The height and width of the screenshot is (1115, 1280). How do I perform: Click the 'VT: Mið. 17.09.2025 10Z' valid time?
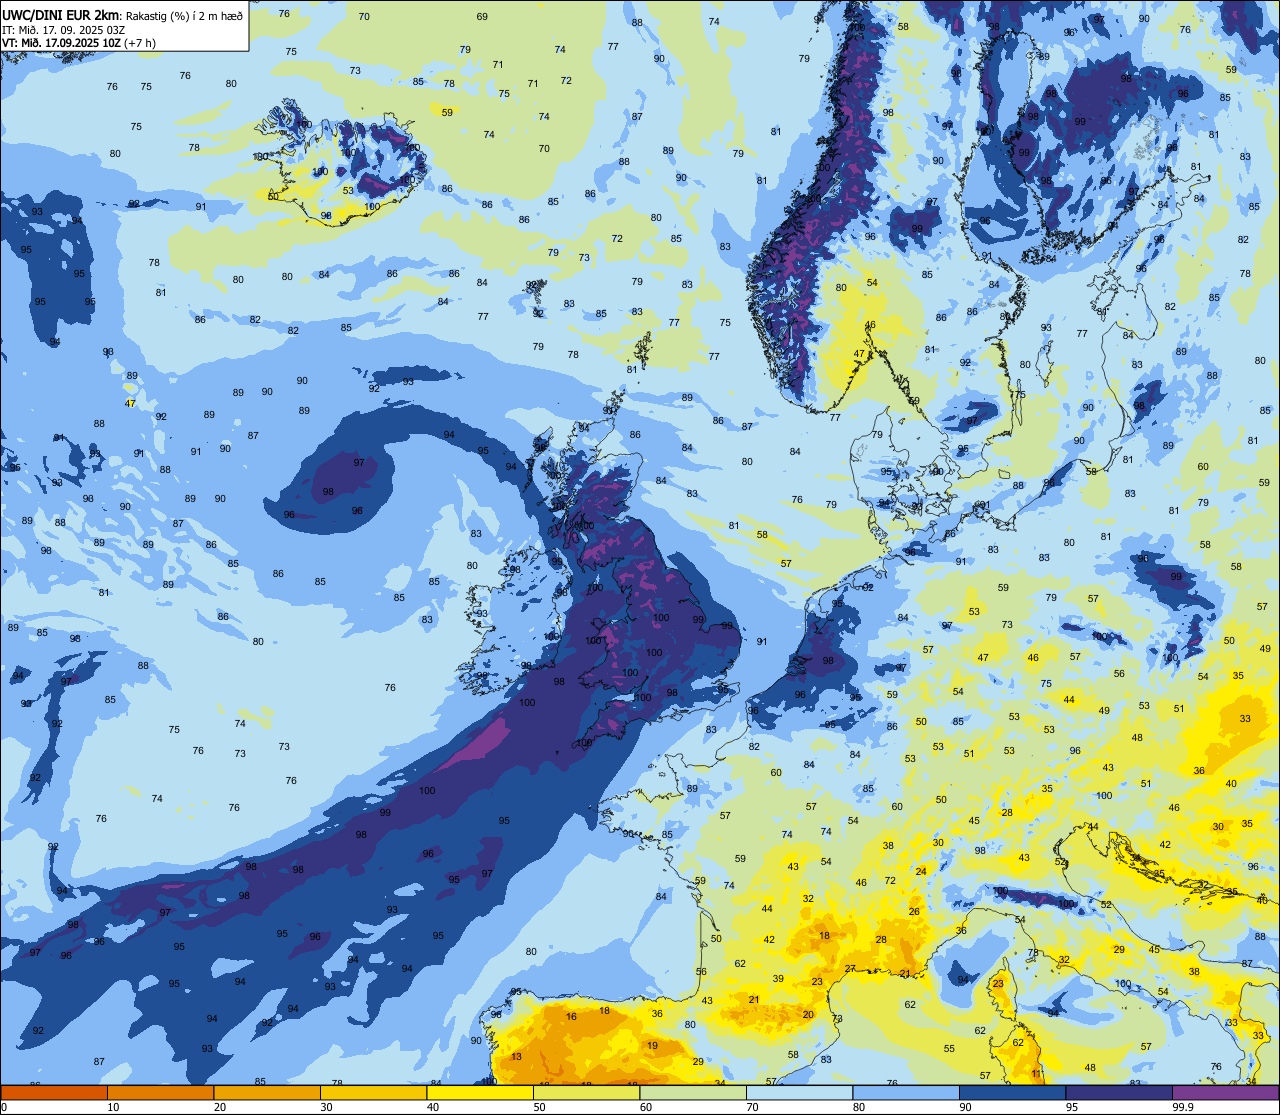click(x=59, y=43)
